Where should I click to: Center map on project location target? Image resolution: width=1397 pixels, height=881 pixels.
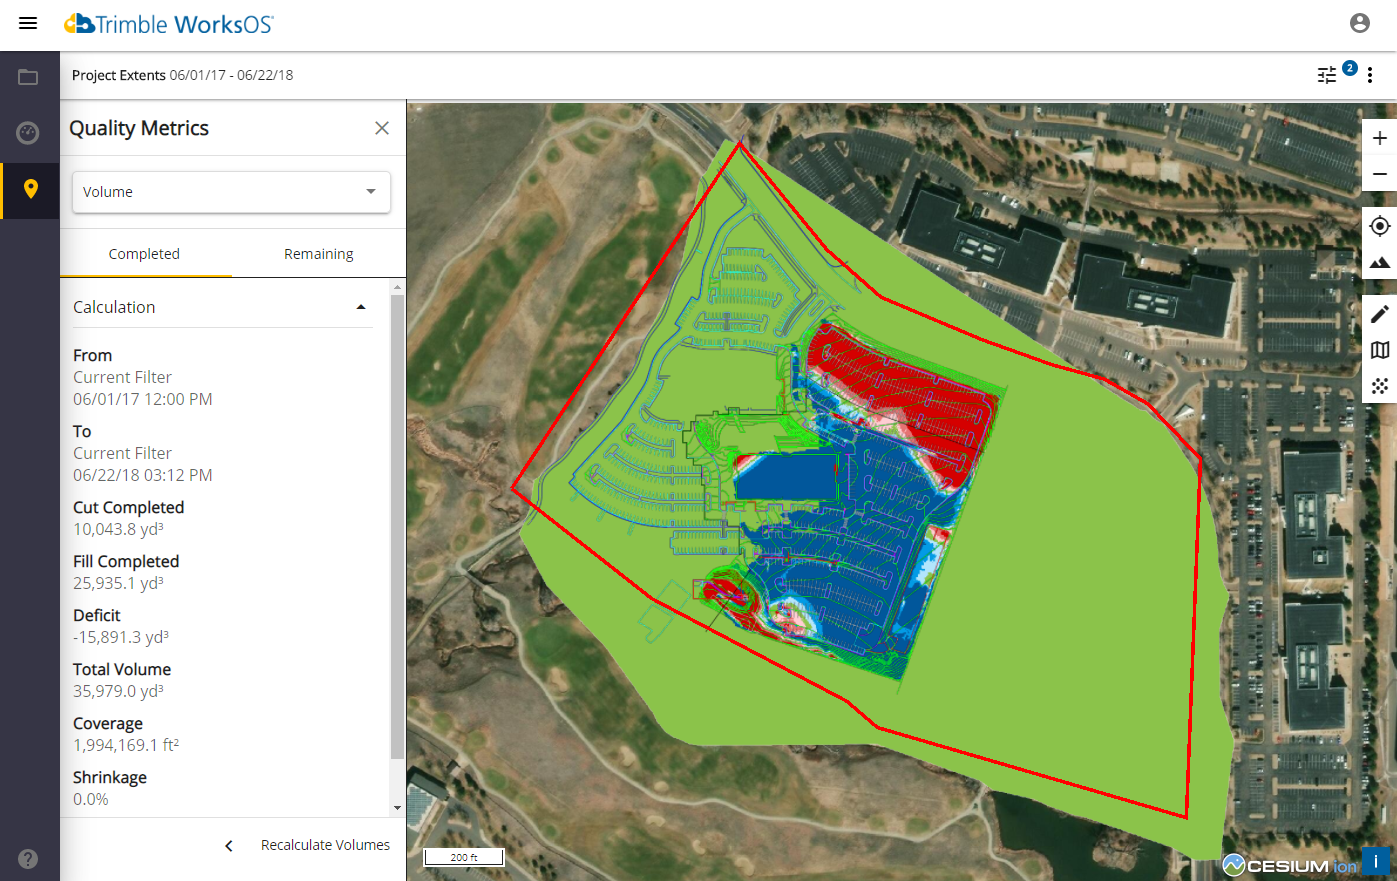coord(1380,226)
